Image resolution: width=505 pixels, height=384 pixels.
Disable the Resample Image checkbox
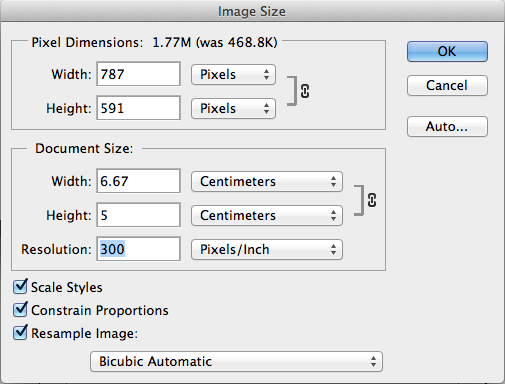coord(20,333)
